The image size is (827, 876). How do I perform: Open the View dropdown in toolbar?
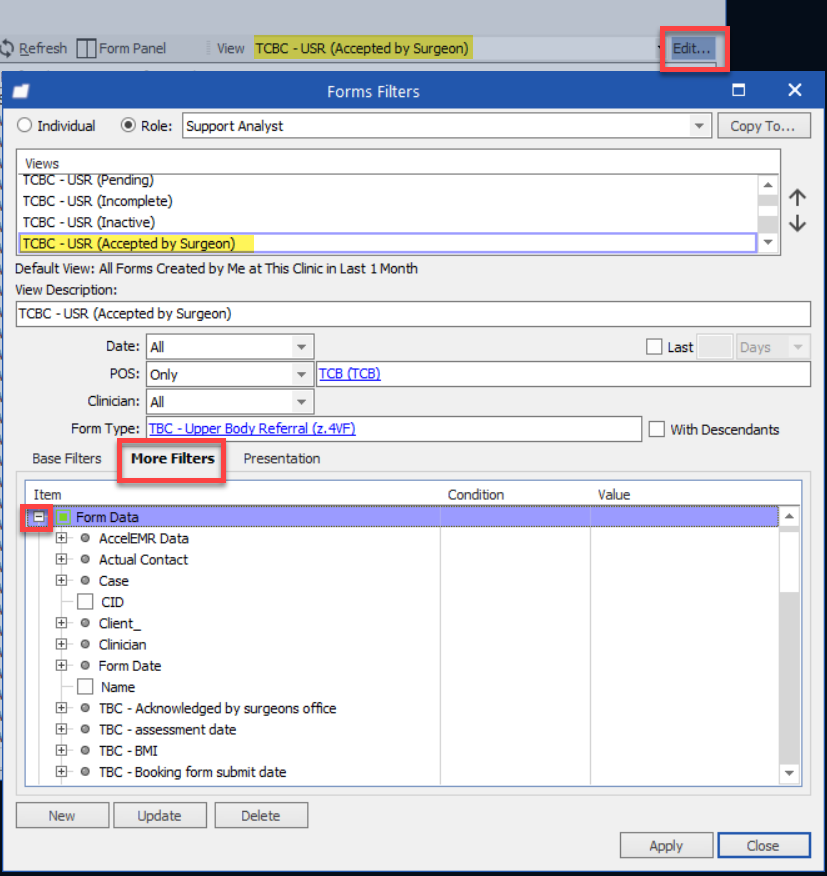[659, 49]
